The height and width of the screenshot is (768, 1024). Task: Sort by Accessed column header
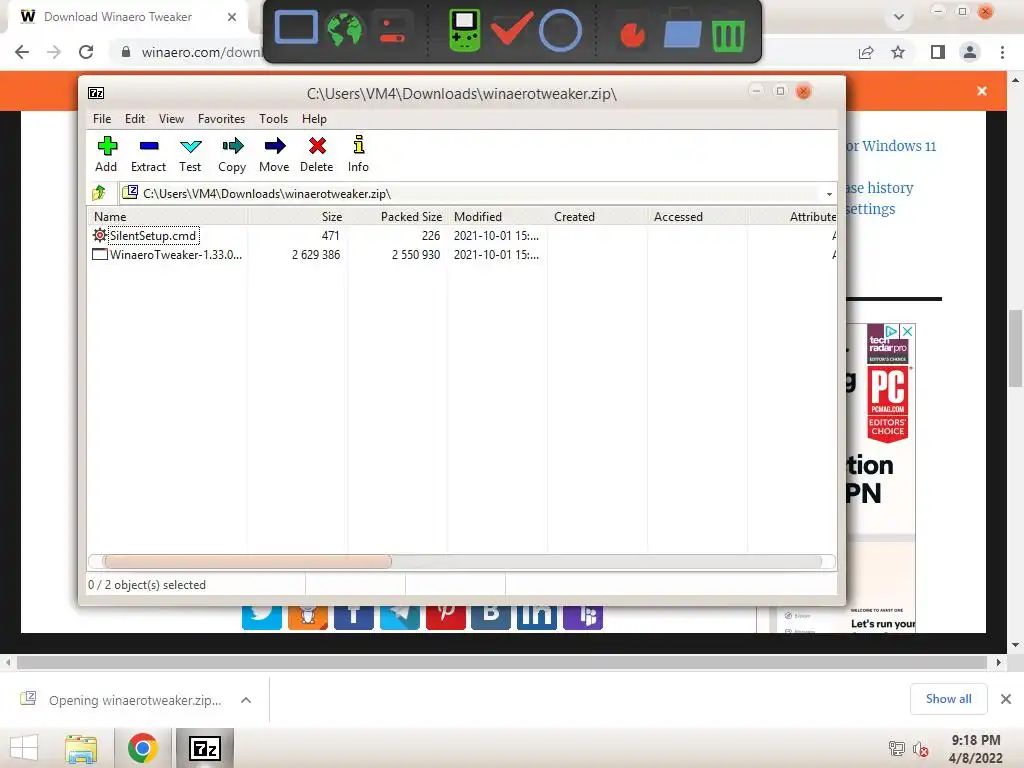(x=697, y=216)
